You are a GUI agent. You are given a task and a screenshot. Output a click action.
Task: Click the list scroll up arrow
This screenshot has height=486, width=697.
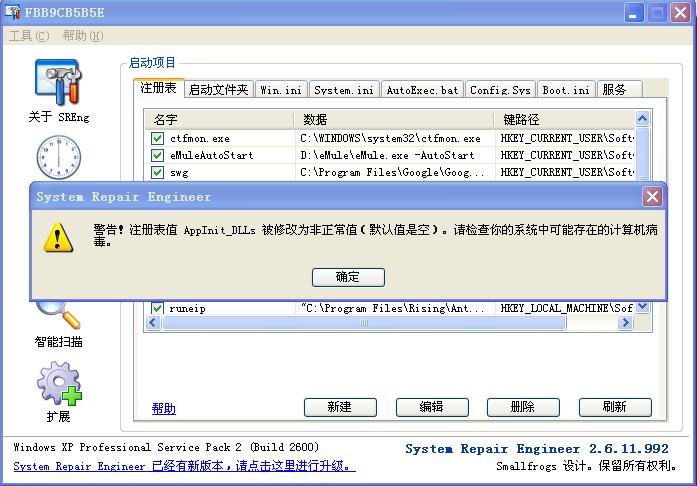[642, 118]
